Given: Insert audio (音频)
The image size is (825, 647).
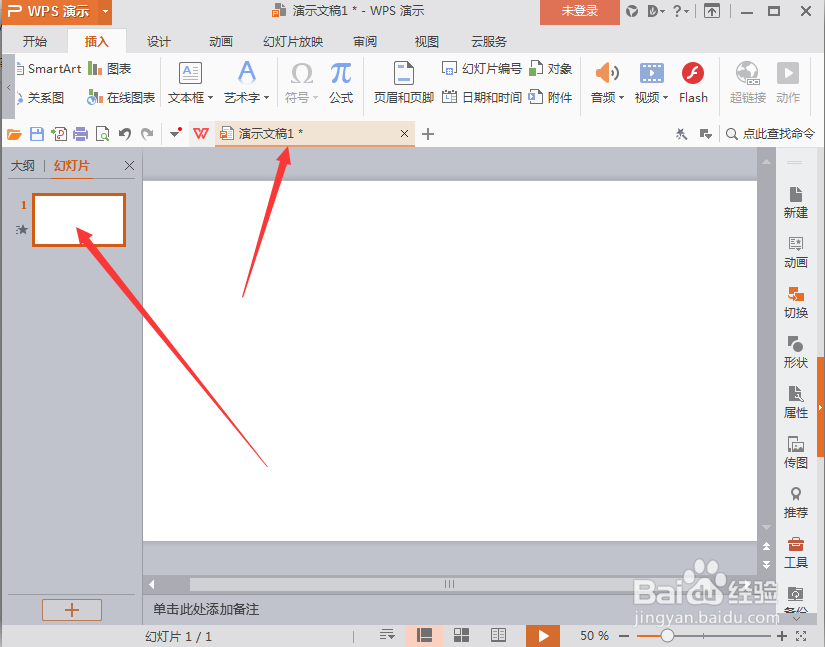Looking at the screenshot, I should click(x=607, y=83).
